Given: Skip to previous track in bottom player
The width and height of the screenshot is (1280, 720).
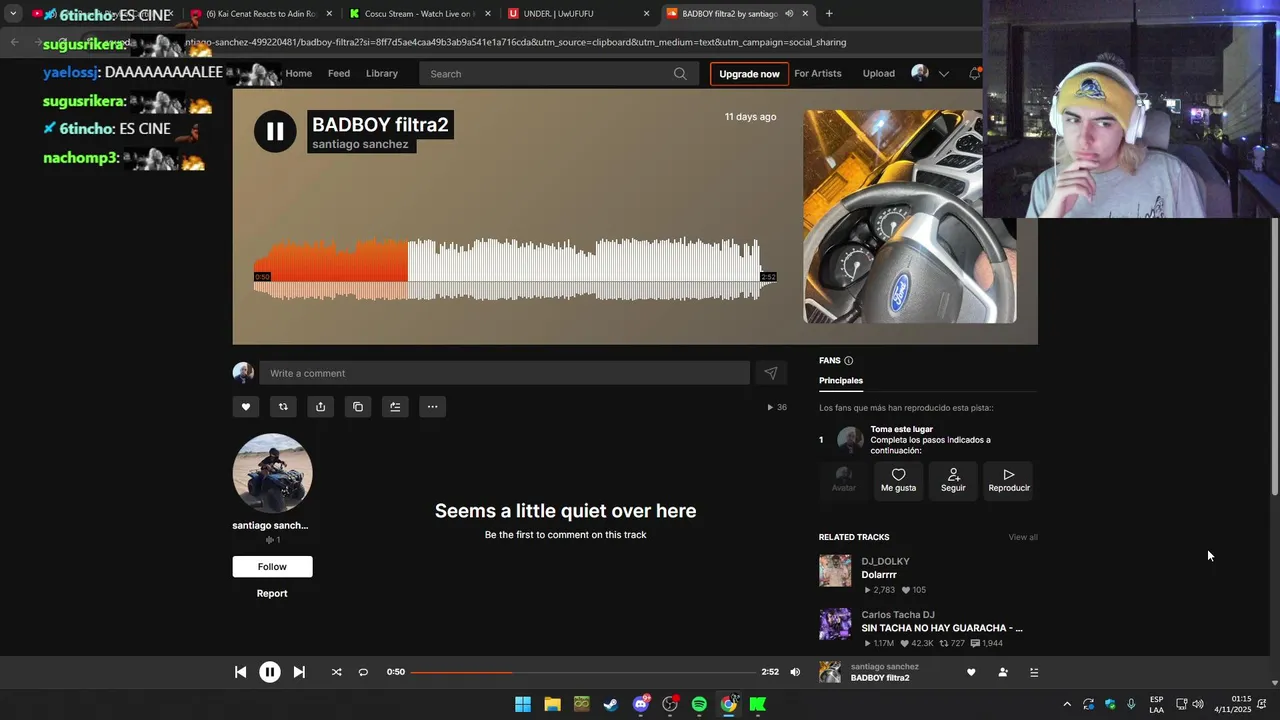Looking at the screenshot, I should [240, 672].
